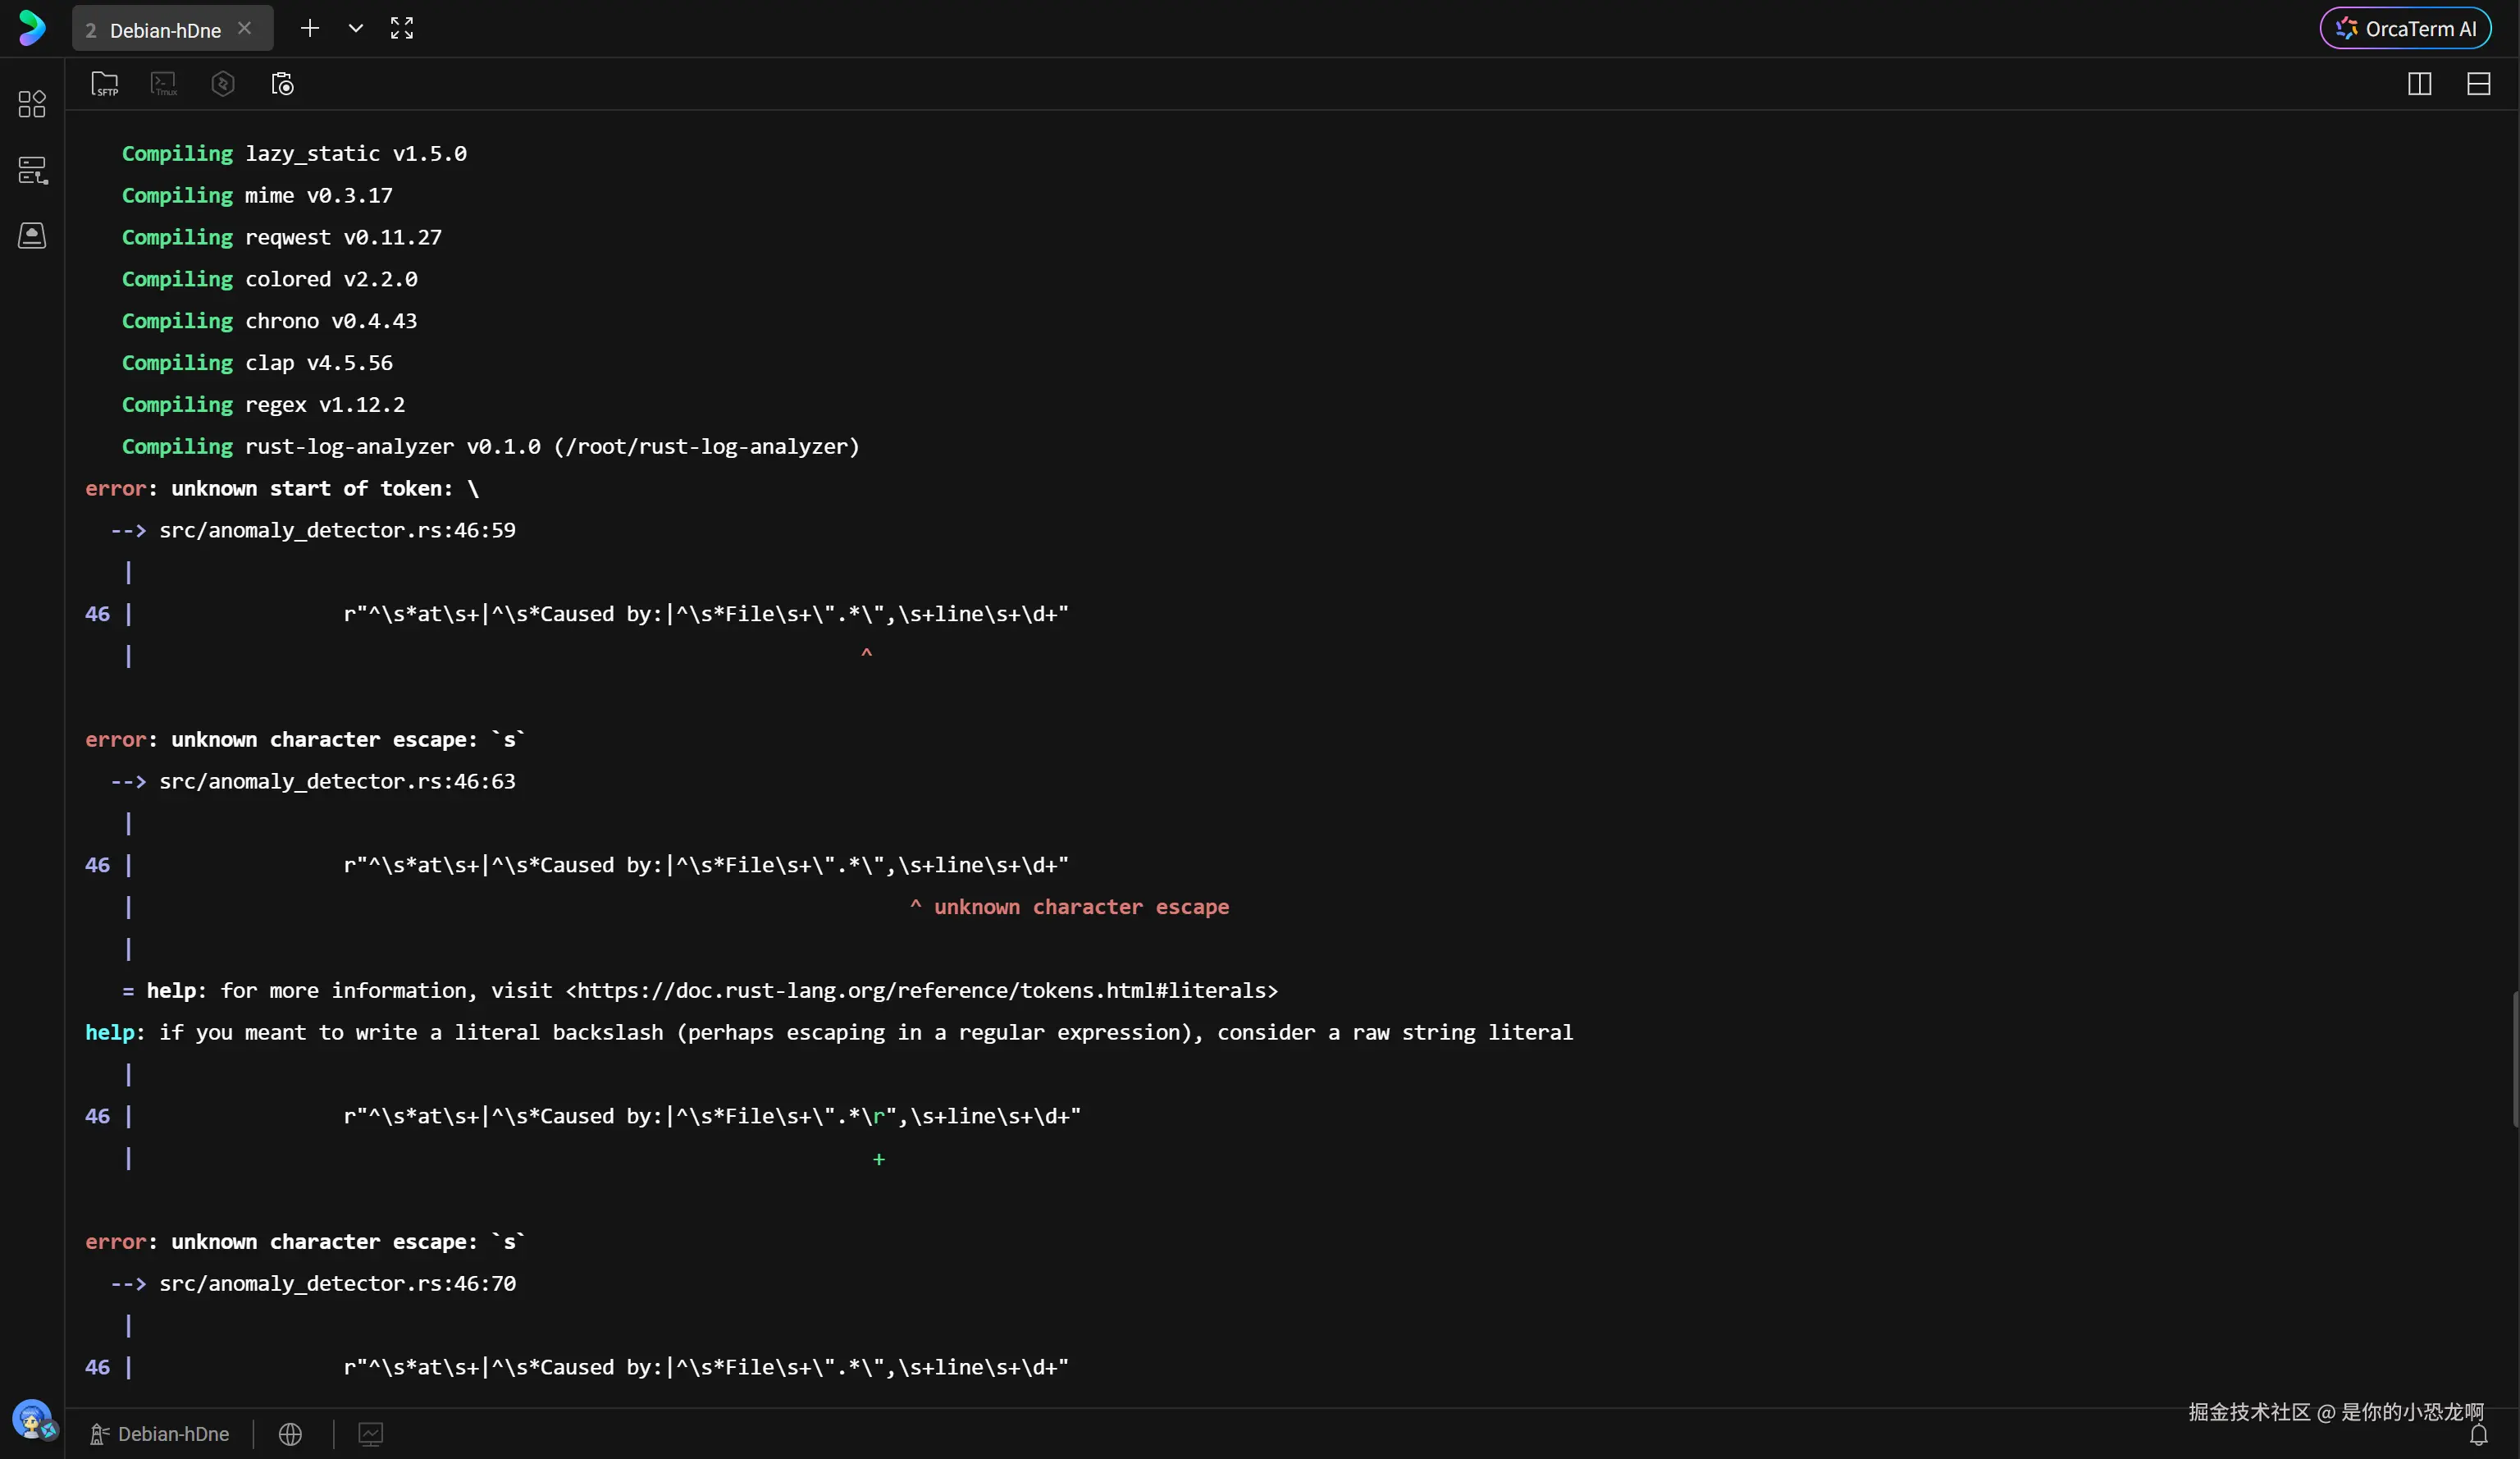Screen dimensions: 2520x1459
Task: Click the third sidebar panel icon
Action: 32,236
